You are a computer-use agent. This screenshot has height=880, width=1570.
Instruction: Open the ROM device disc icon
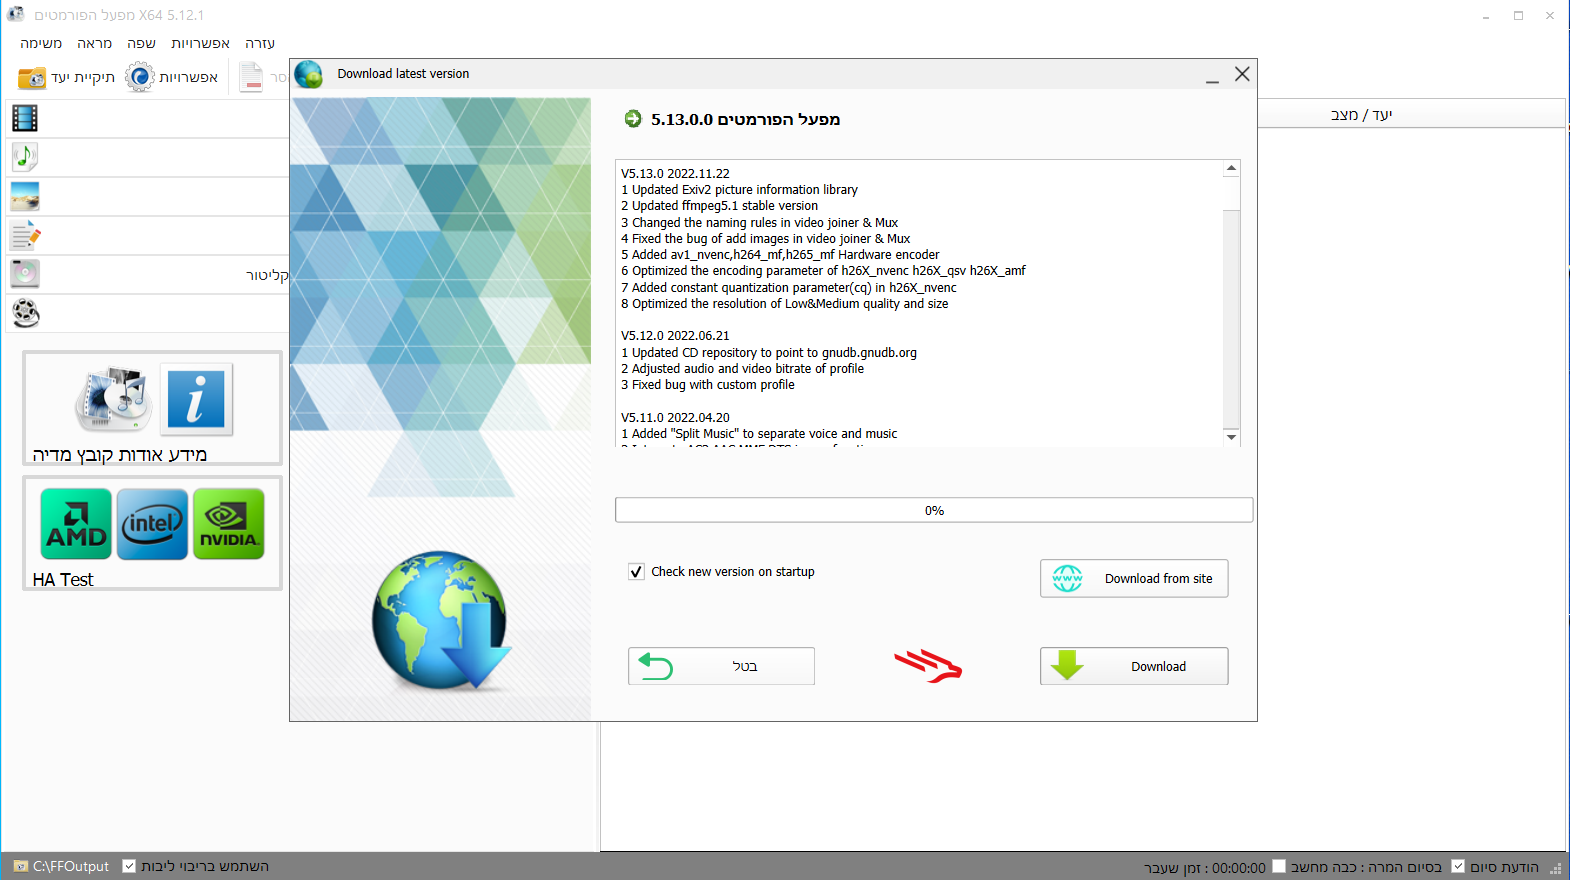point(25,273)
